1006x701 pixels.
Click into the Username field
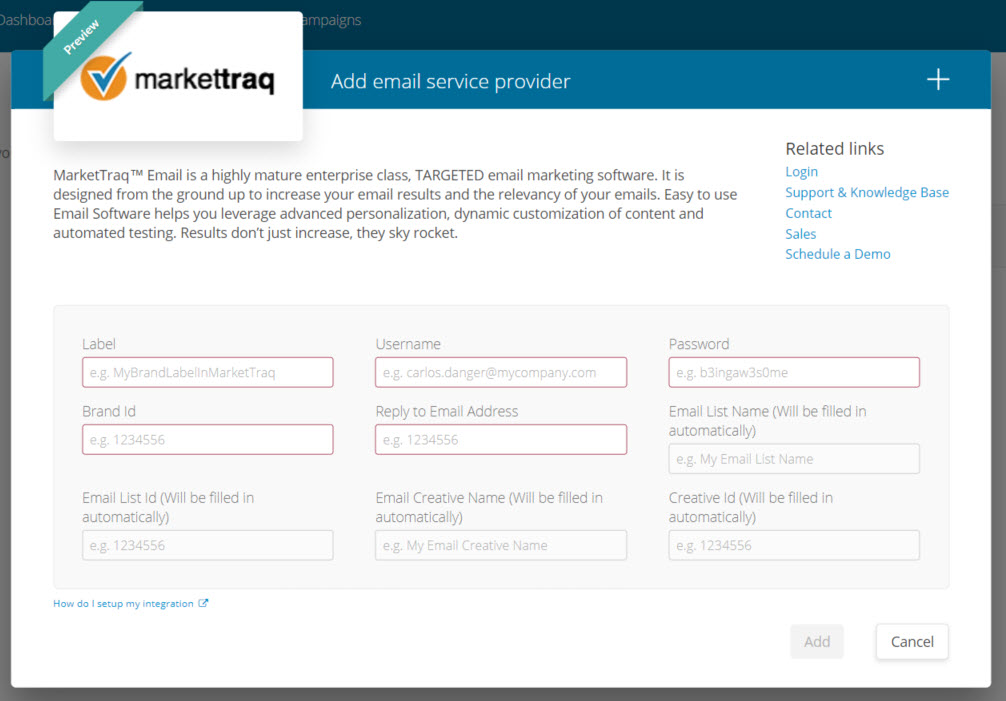[x=501, y=372]
